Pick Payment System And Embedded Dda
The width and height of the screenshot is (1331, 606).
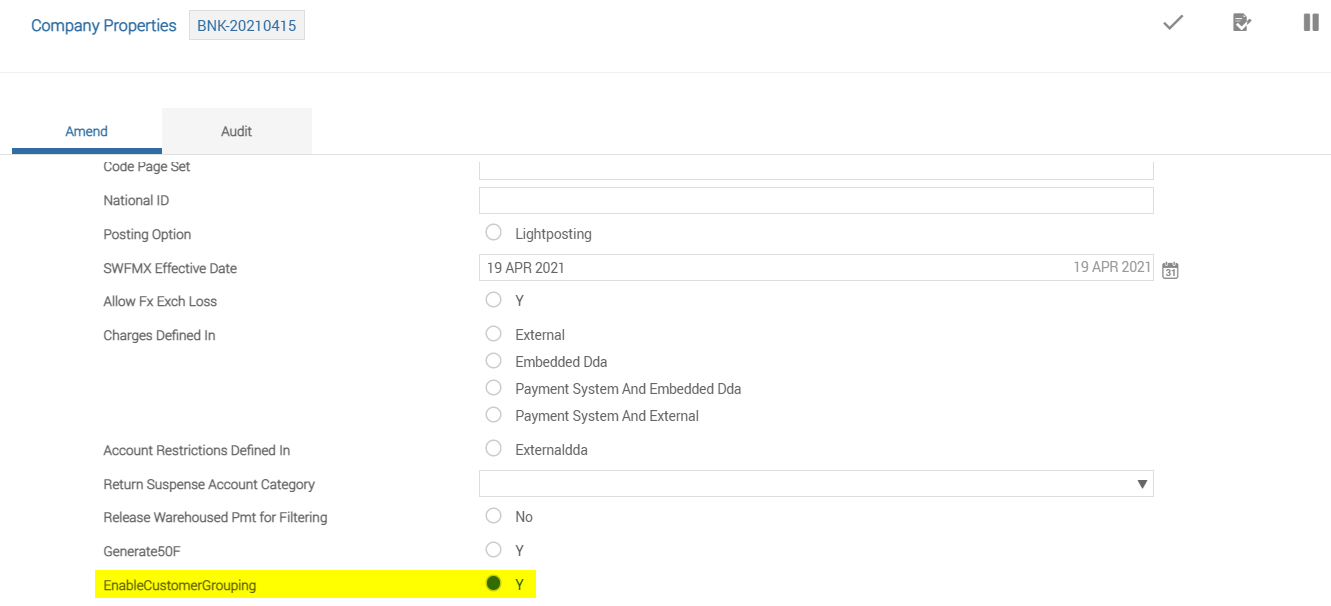pos(493,388)
